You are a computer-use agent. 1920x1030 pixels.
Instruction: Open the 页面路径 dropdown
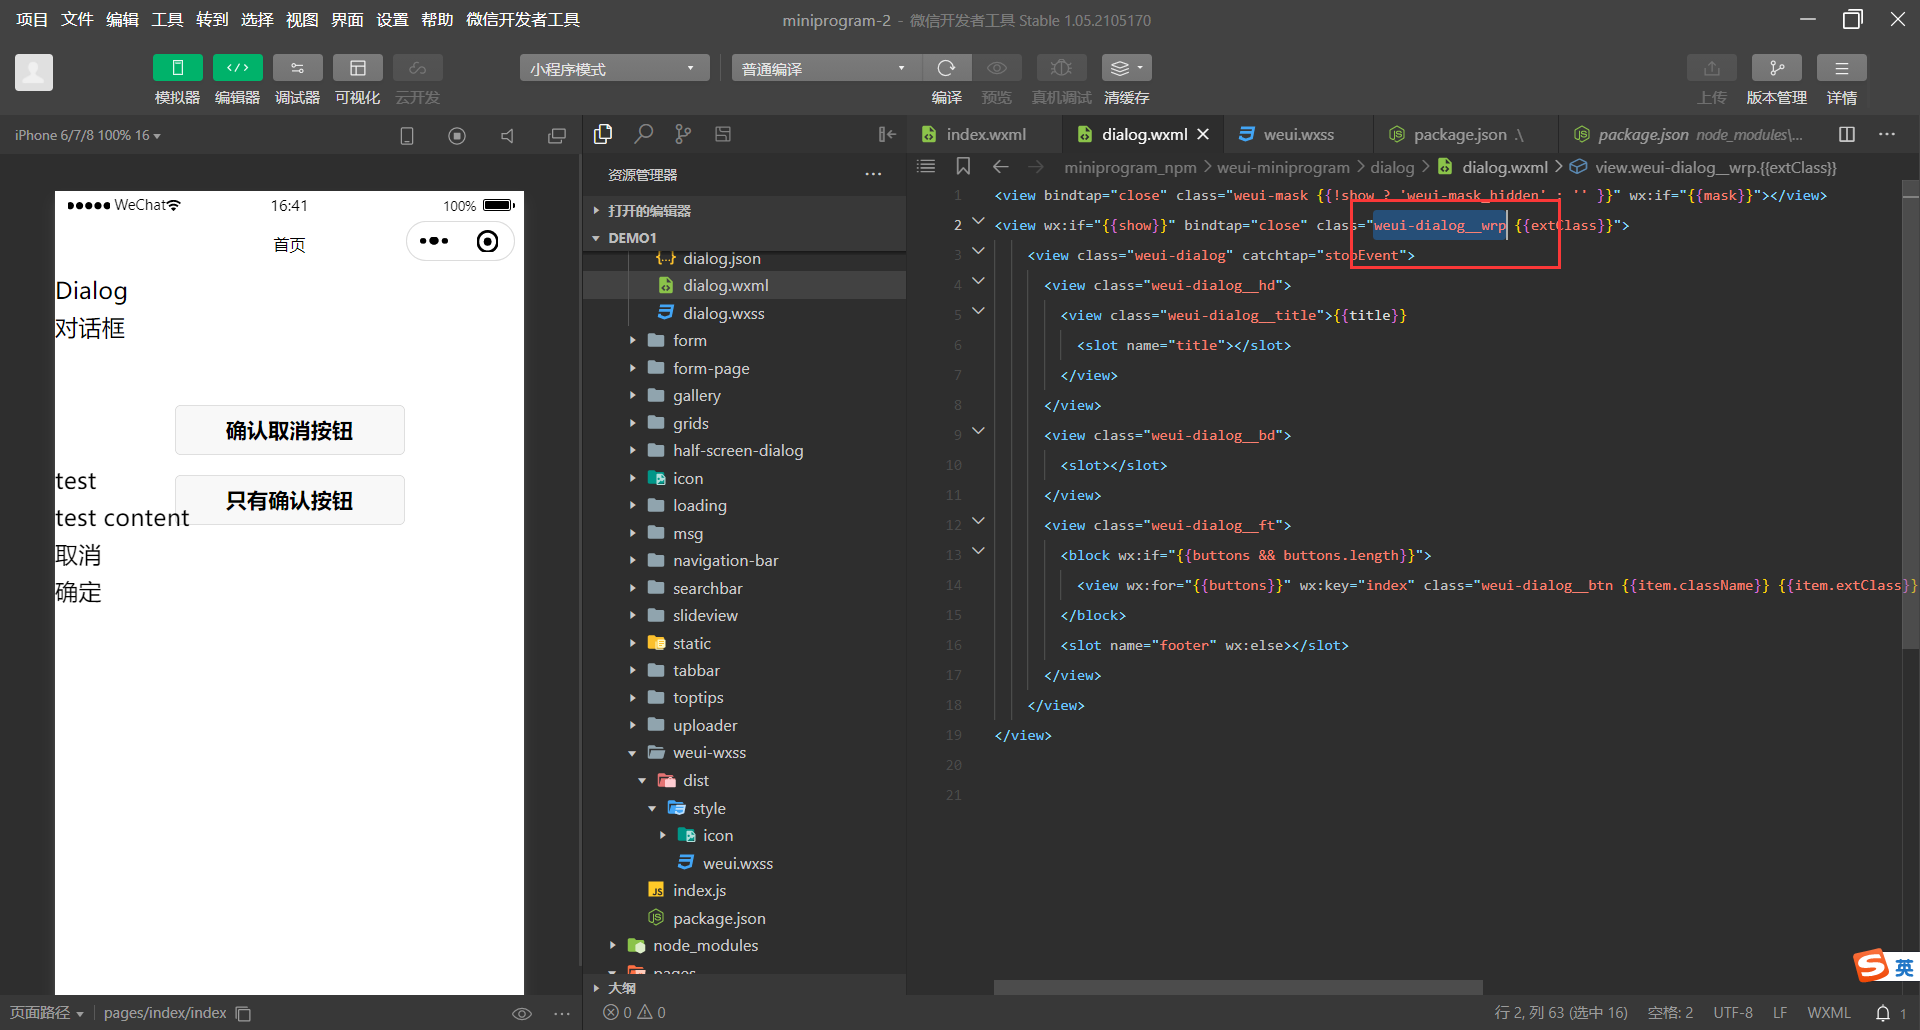point(47,1013)
